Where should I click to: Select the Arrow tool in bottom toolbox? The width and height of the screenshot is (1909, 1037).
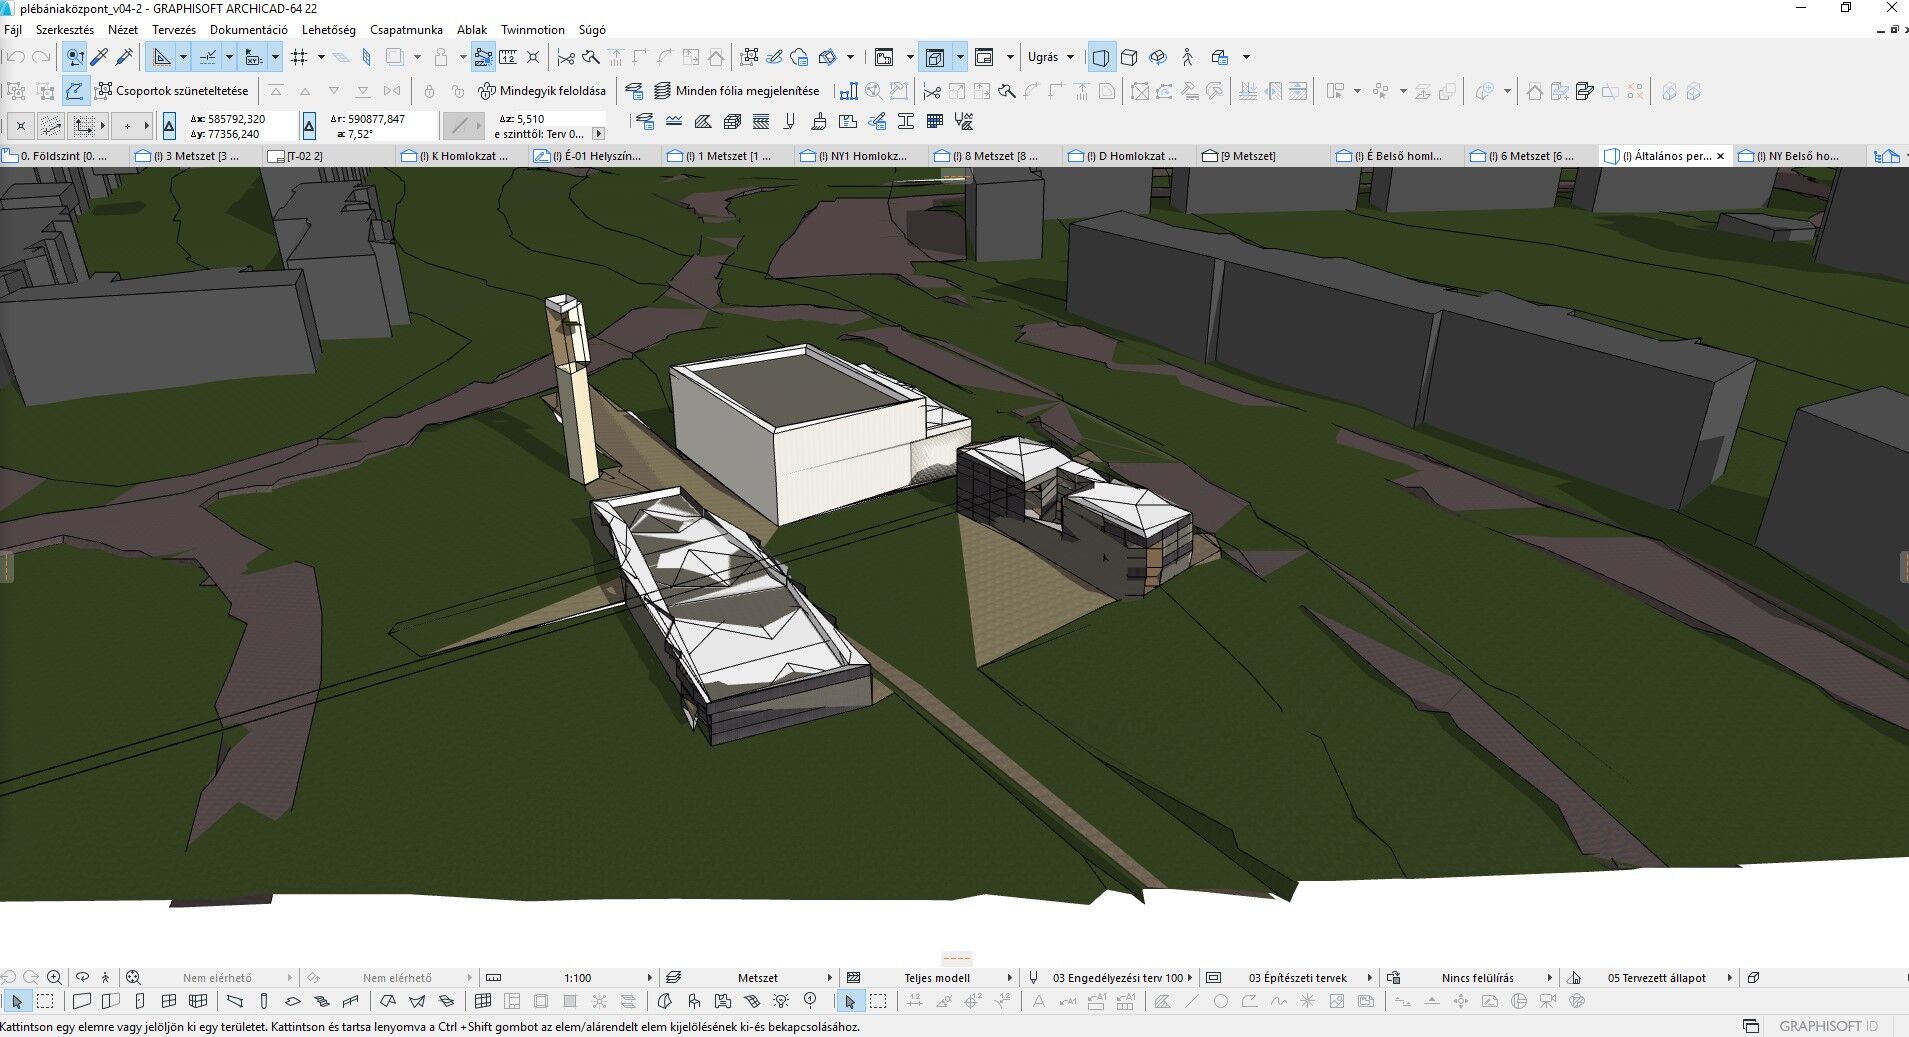16,1001
